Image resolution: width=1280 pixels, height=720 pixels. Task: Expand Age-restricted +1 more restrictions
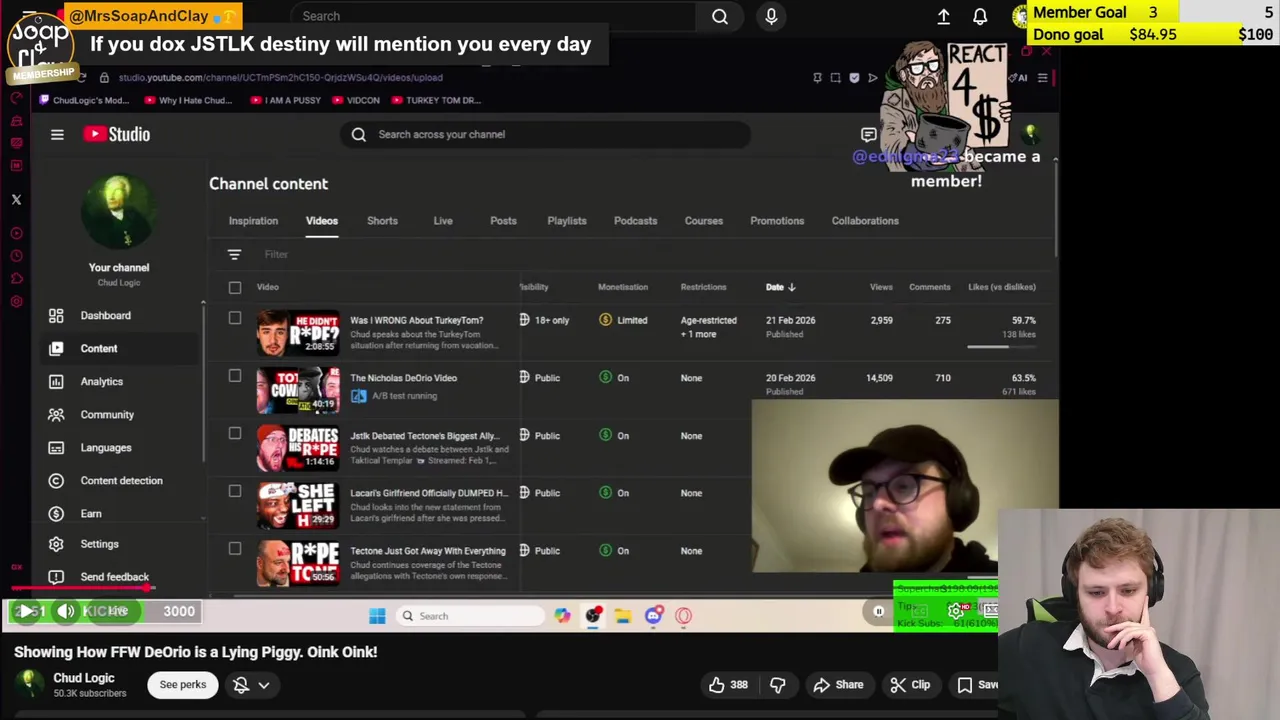tap(708, 327)
